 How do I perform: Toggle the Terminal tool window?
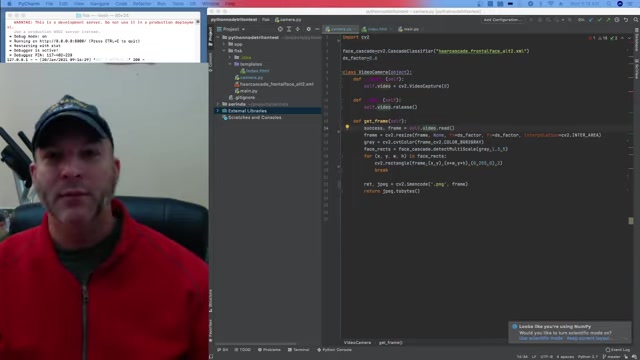(x=298, y=350)
